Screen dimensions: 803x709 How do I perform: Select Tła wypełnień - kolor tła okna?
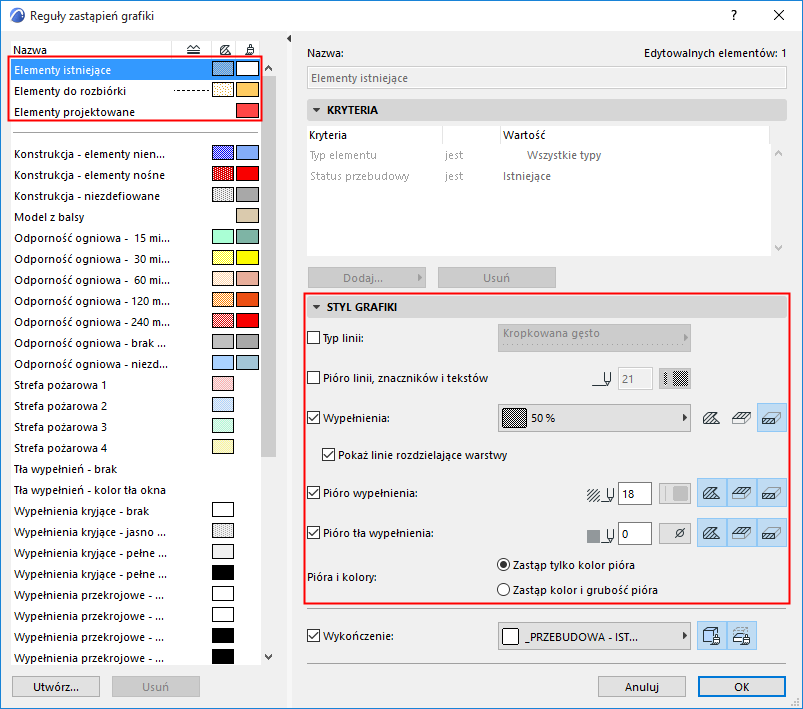tap(136, 490)
